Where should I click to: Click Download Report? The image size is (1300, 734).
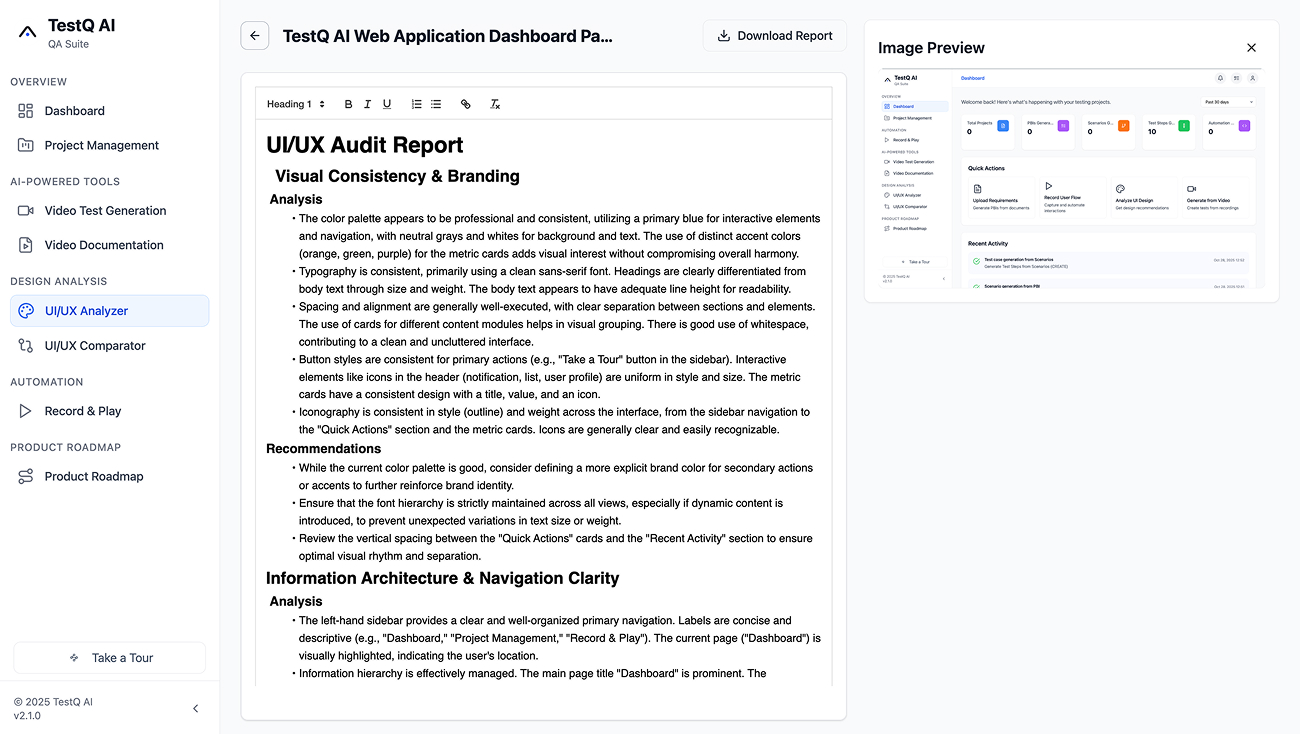click(774, 35)
